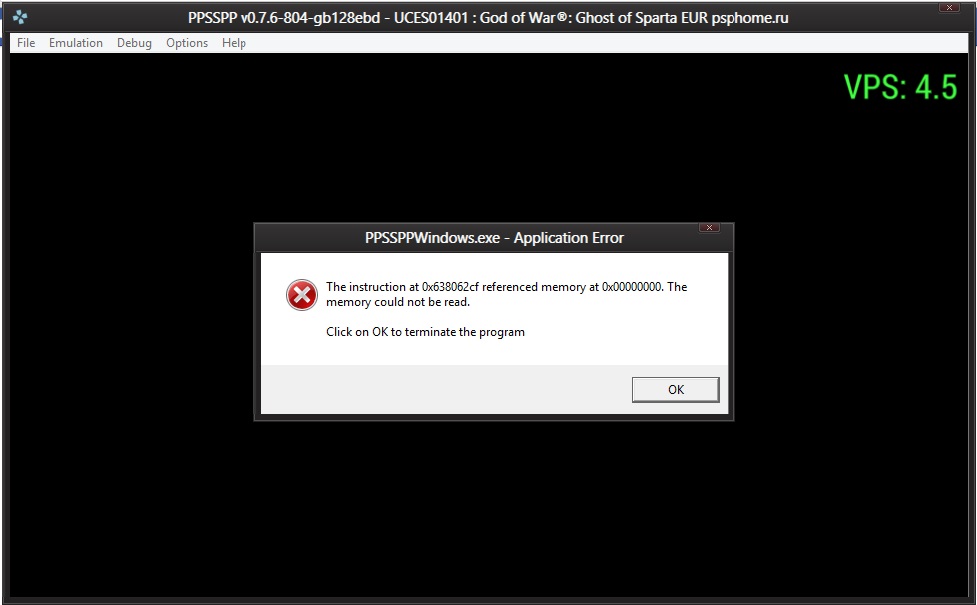977x605 pixels.
Task: Click the Application Error dialog title bar
Action: [x=493, y=238]
